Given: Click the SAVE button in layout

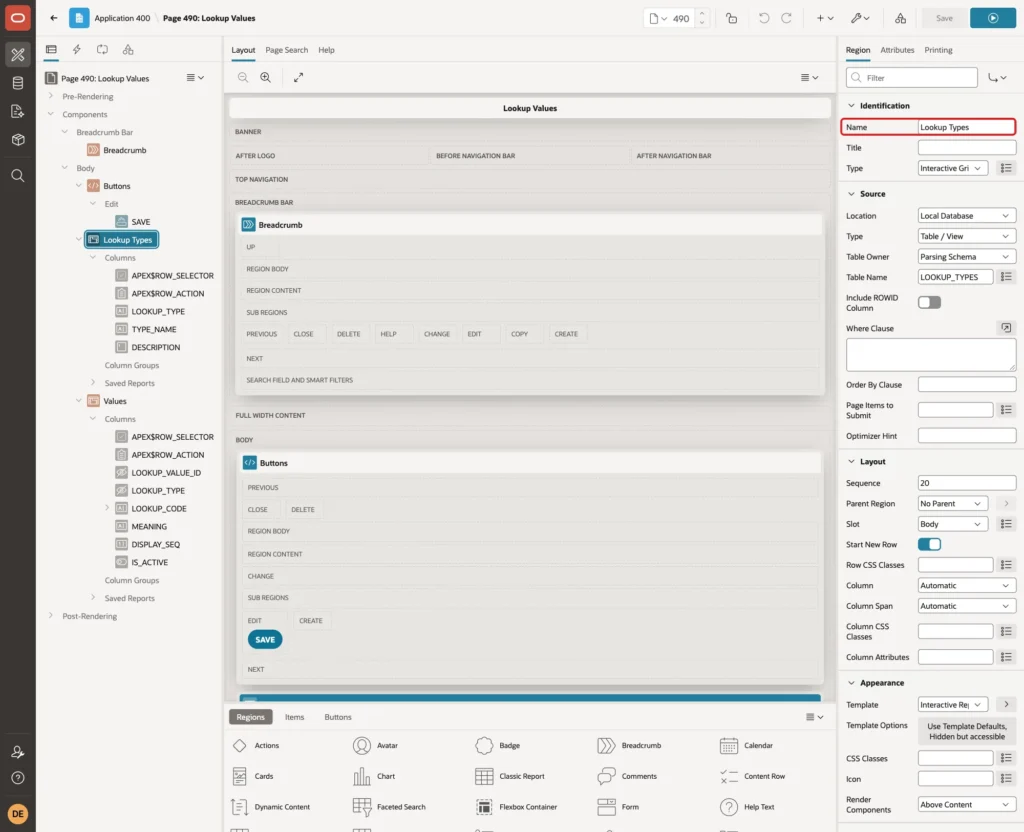Looking at the screenshot, I should click(x=265, y=639).
